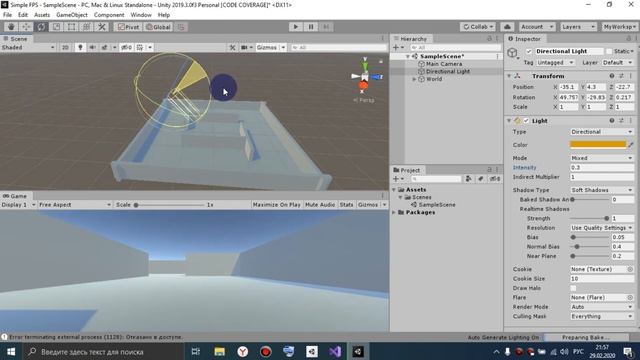Screen dimensions: 640x360
Task: Open Unity Hub taskbar icon
Action: click(312, 352)
